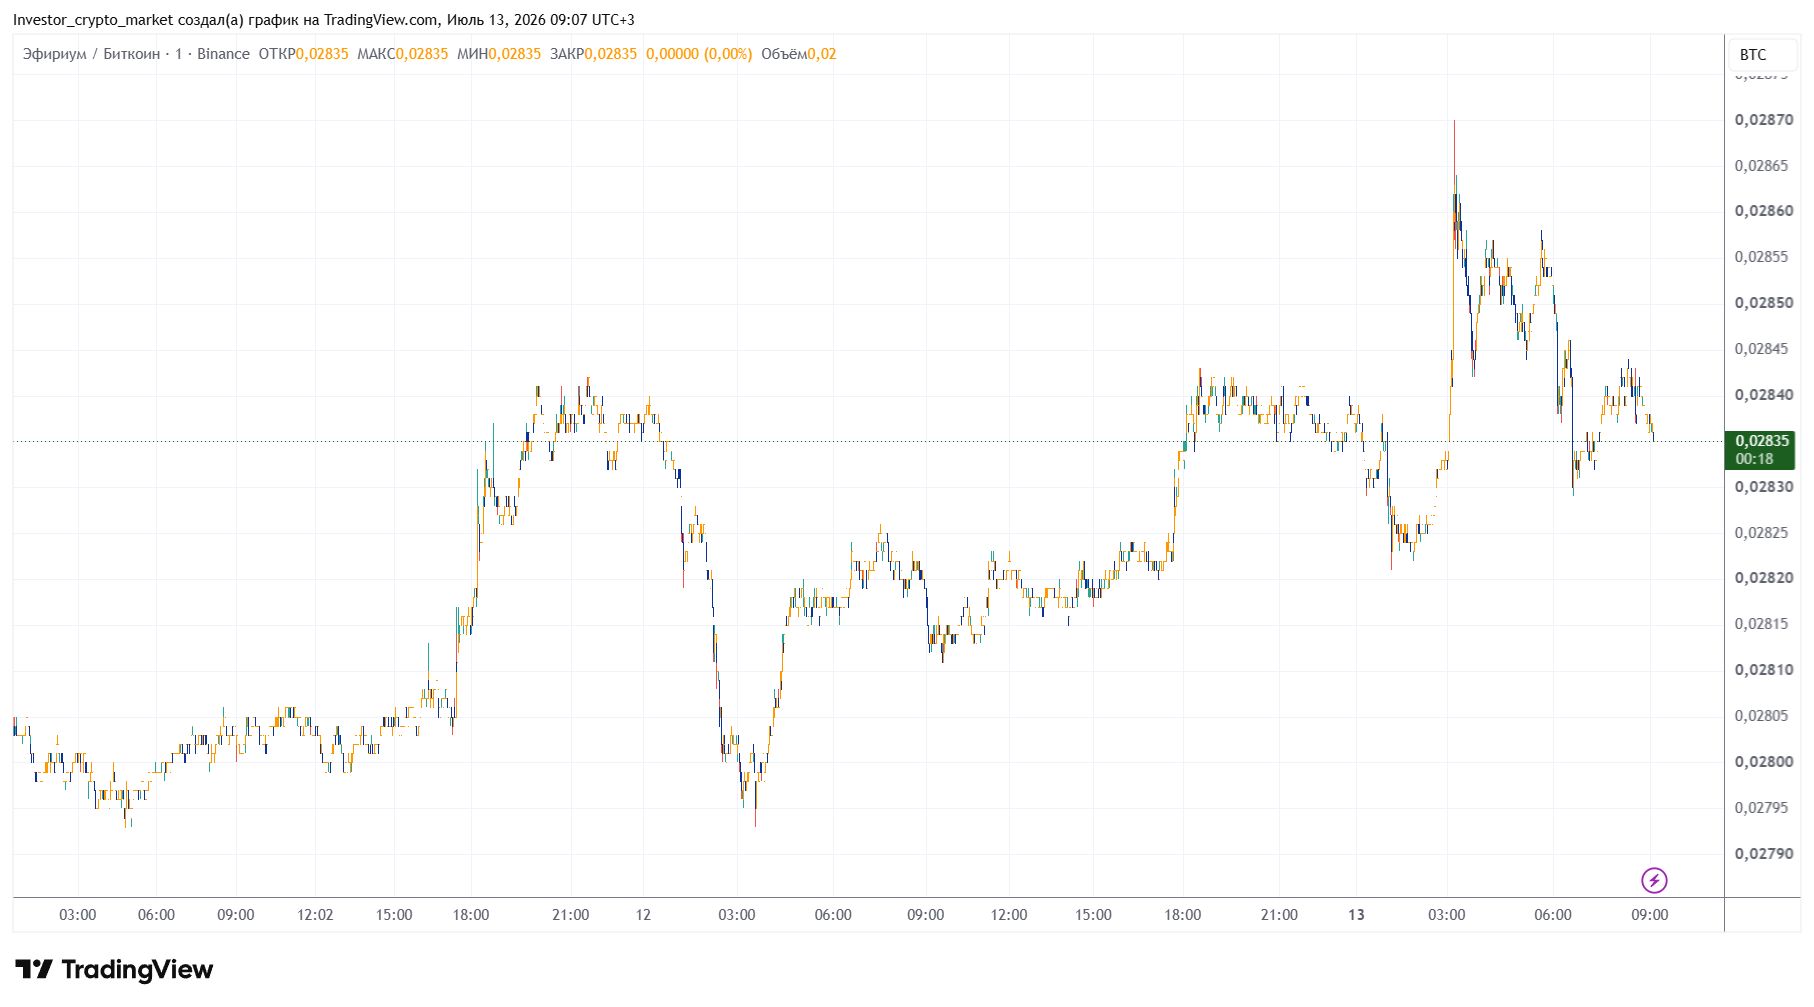
Task: Click the 0,02850 price axis label
Action: pyautogui.click(x=1764, y=303)
